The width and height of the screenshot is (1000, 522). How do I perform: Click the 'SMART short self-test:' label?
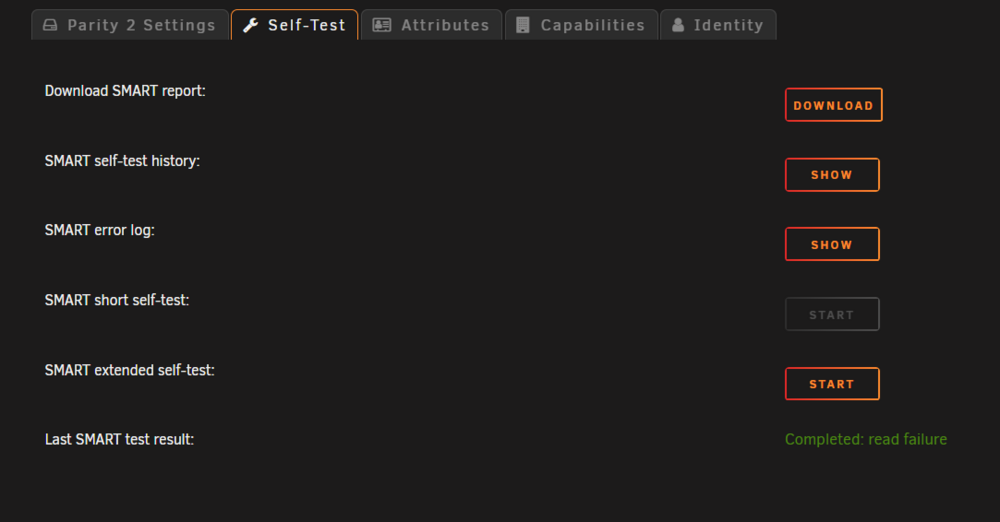point(117,301)
